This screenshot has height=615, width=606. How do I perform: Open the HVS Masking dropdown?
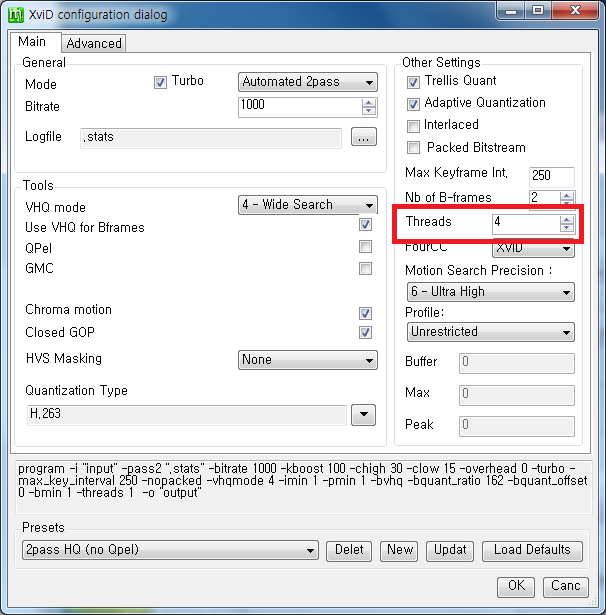tap(308, 360)
